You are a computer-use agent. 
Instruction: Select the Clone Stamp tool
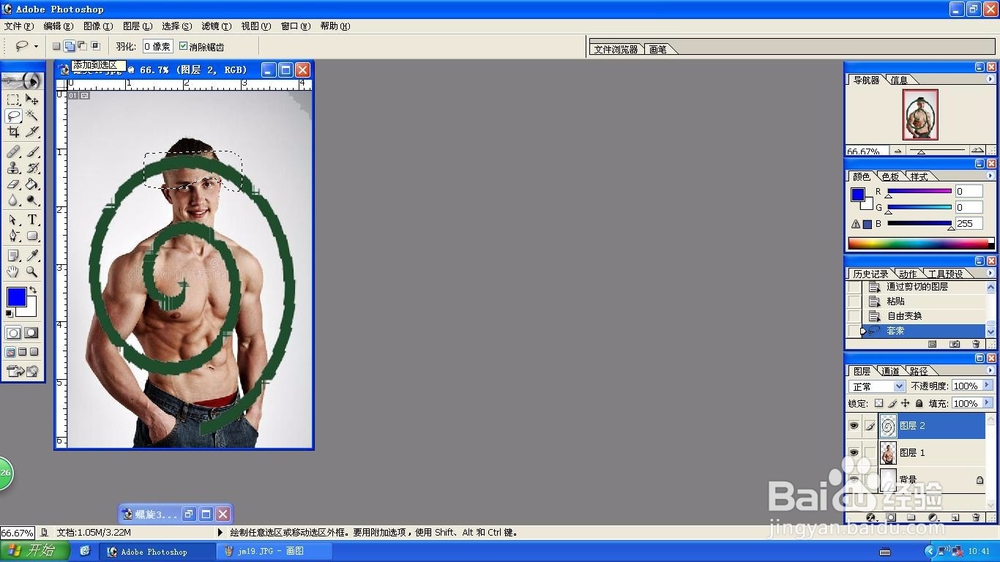pyautogui.click(x=13, y=168)
